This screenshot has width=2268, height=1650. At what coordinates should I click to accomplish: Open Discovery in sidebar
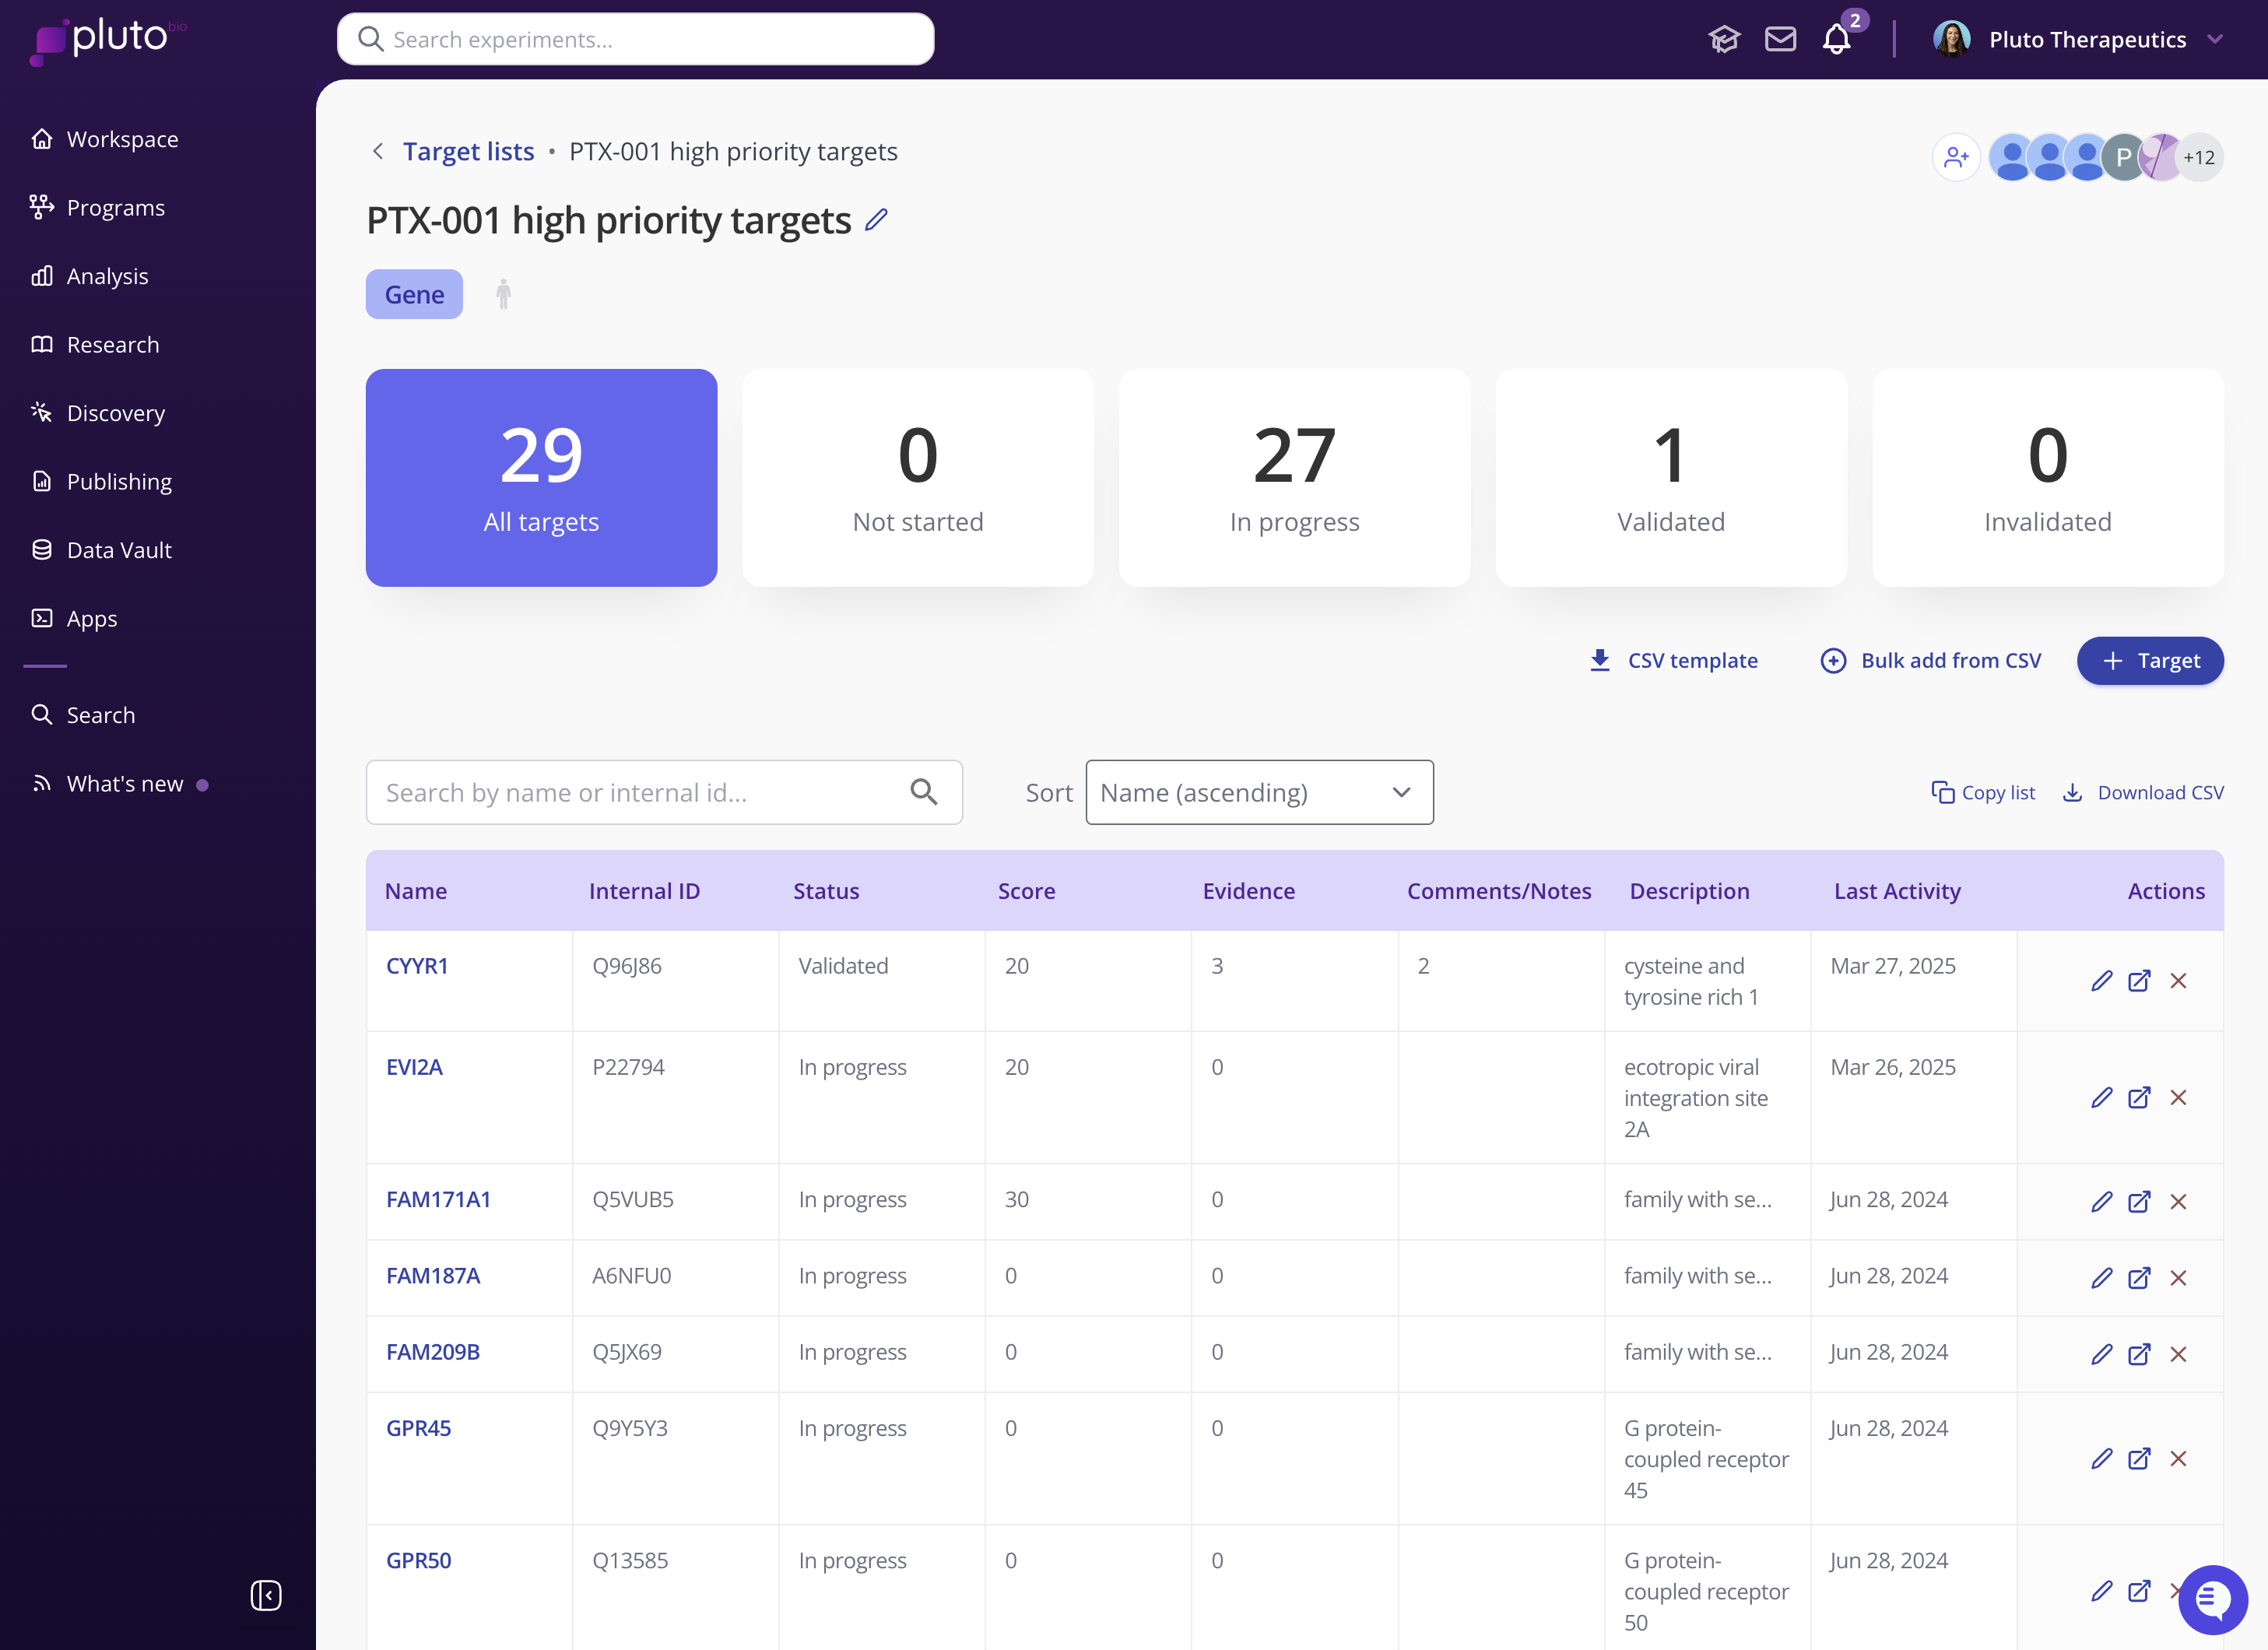coord(115,413)
